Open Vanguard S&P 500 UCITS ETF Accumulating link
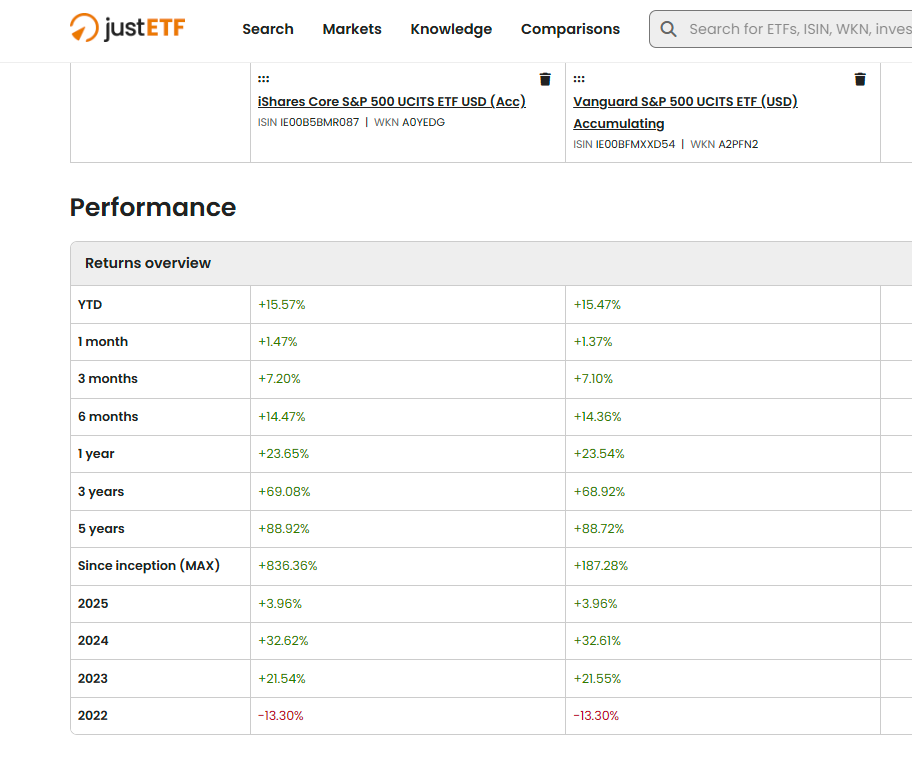The image size is (912, 772). [685, 112]
